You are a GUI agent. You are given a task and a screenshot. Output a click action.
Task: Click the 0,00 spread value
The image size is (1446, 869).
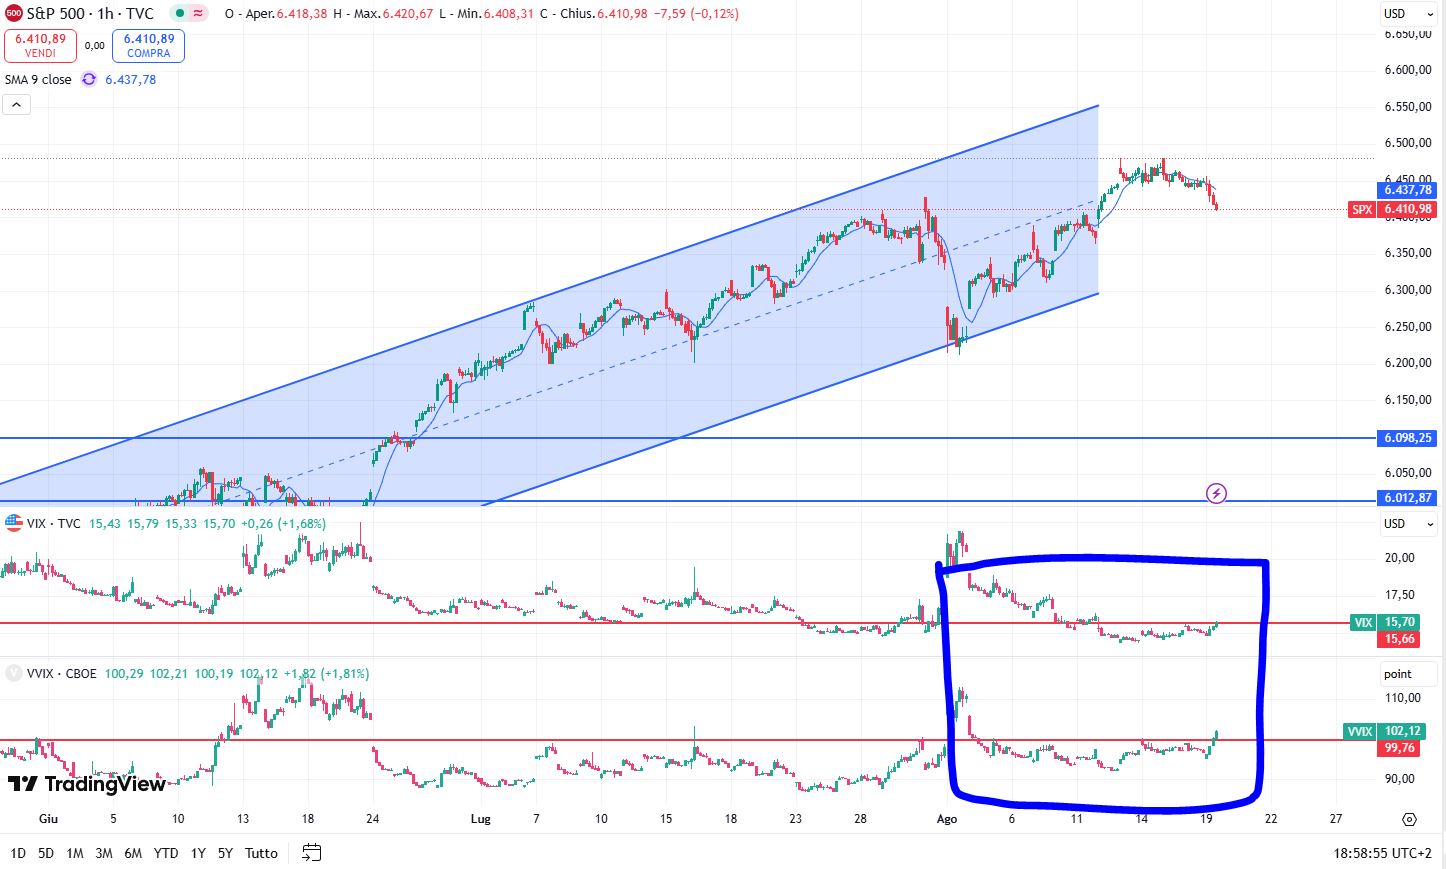tap(94, 46)
